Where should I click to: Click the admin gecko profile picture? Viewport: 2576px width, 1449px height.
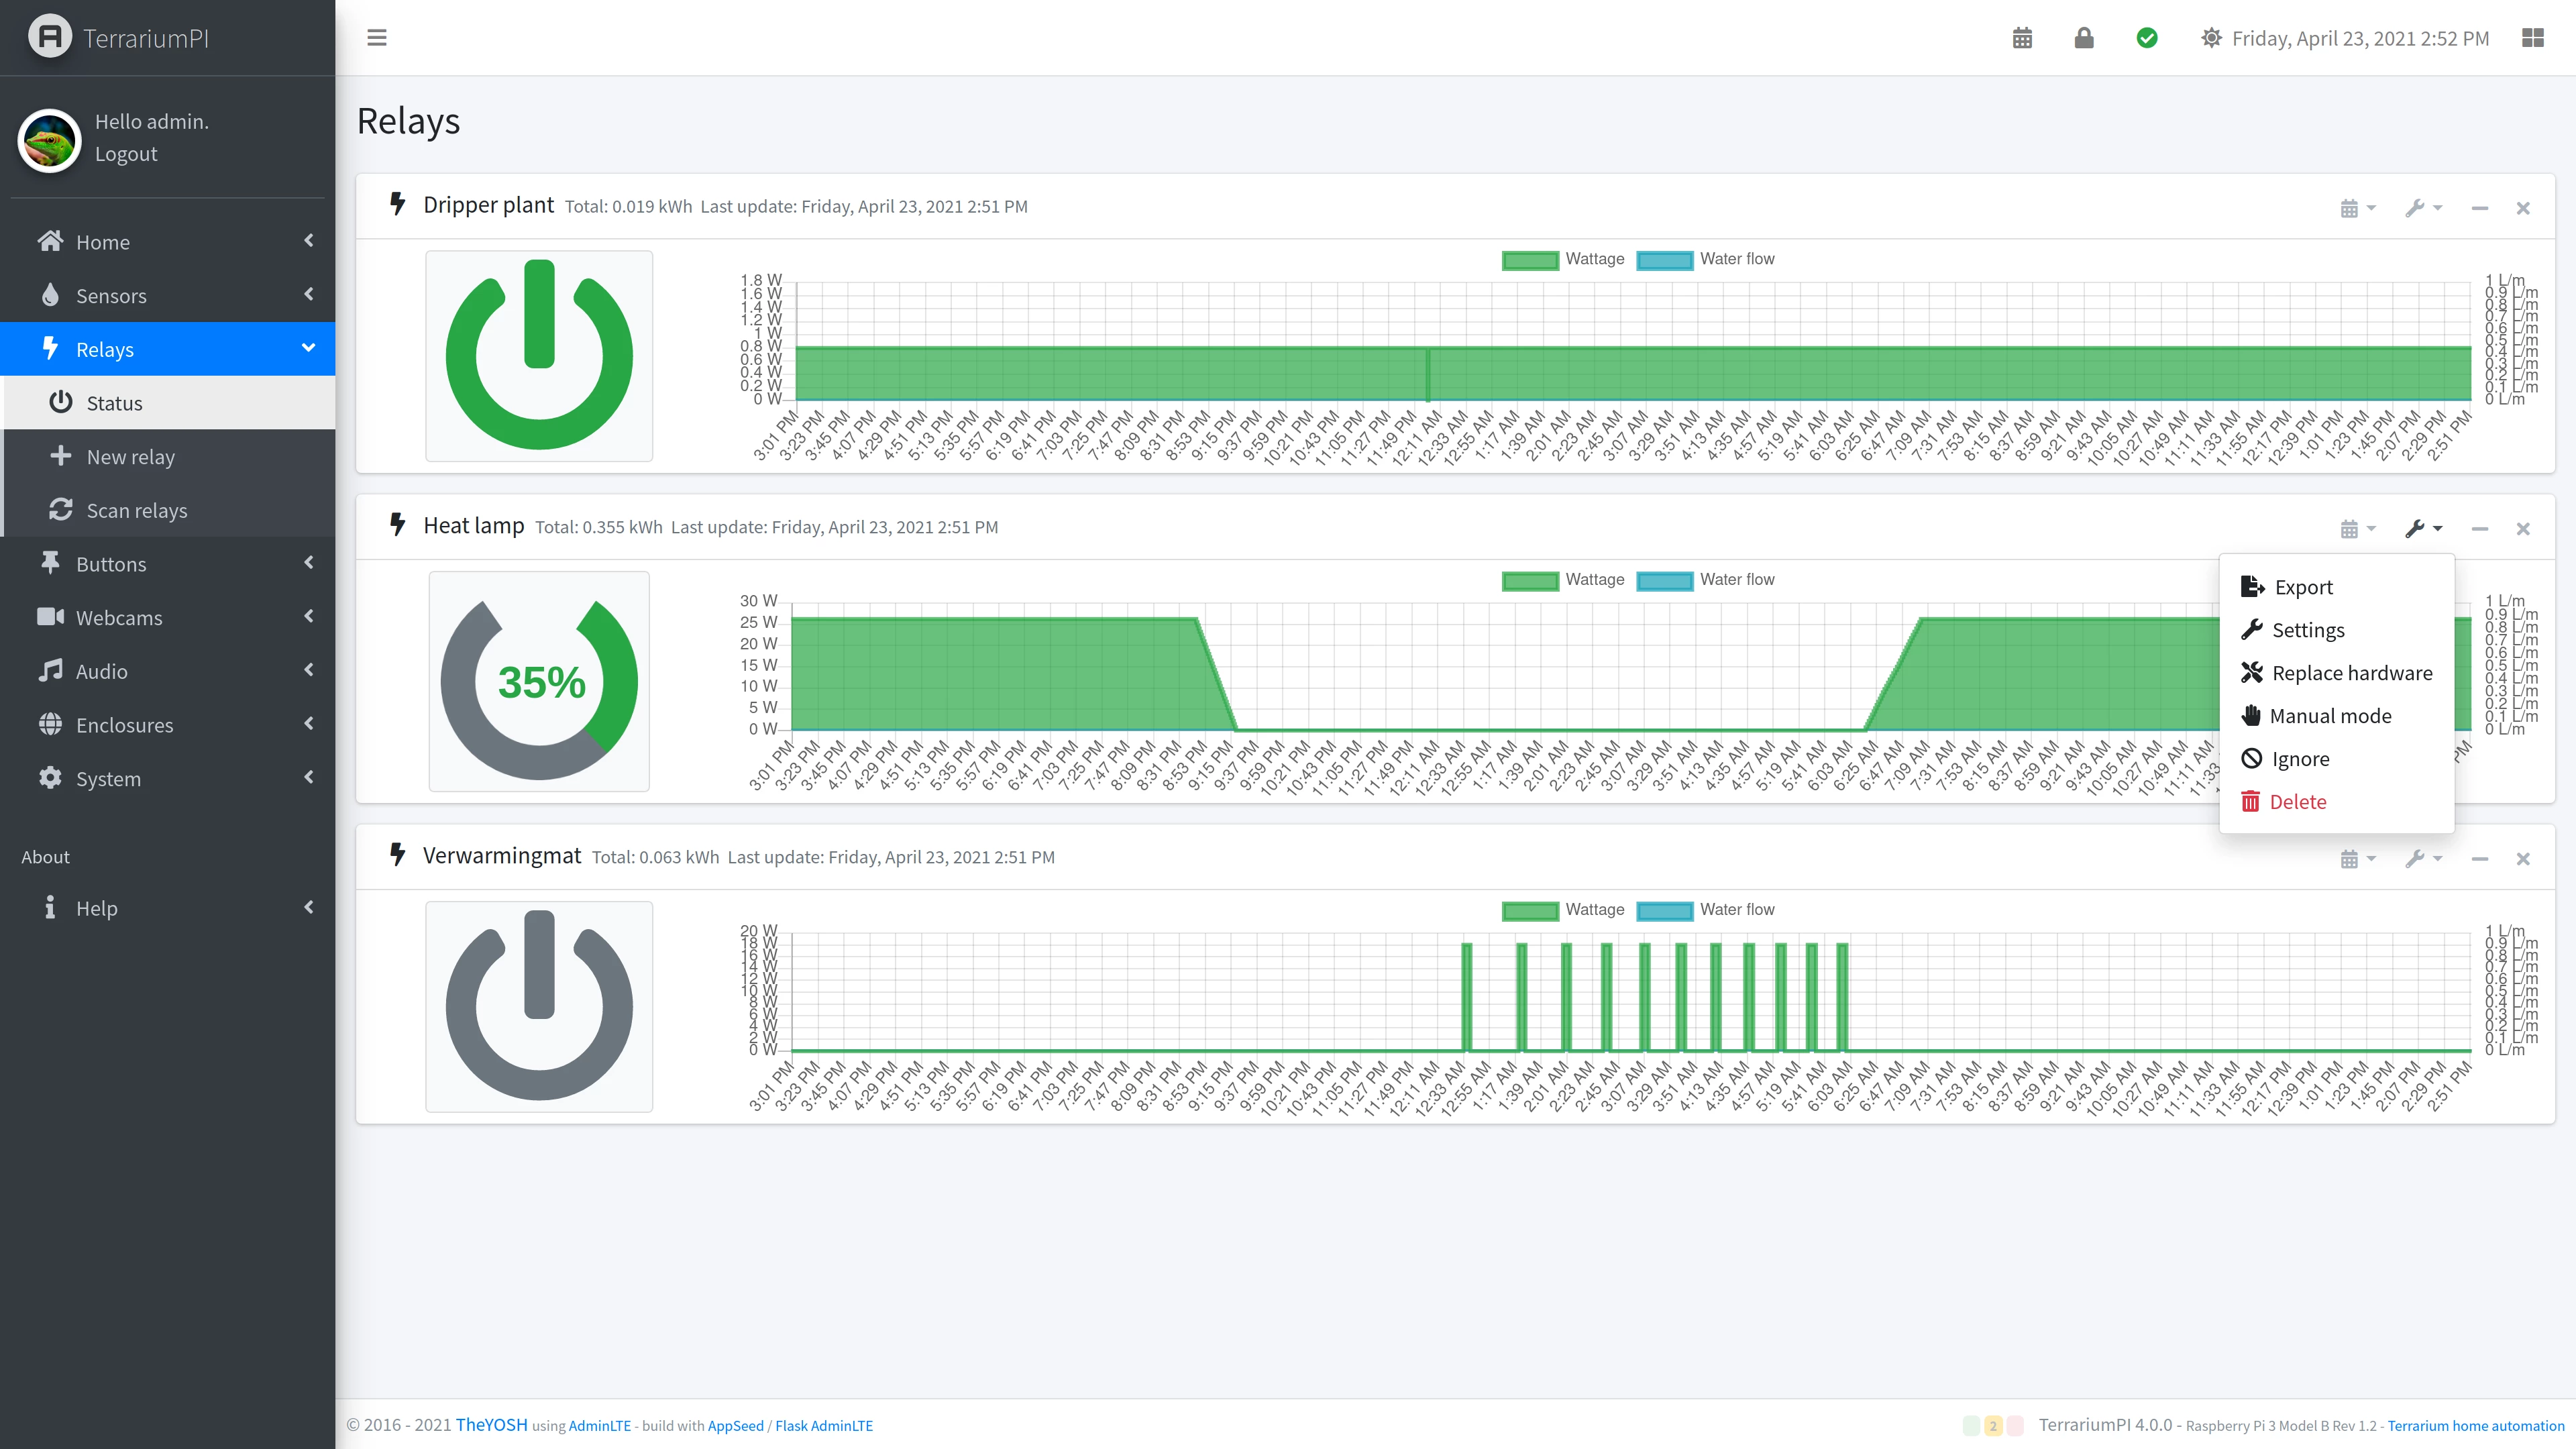tap(49, 141)
